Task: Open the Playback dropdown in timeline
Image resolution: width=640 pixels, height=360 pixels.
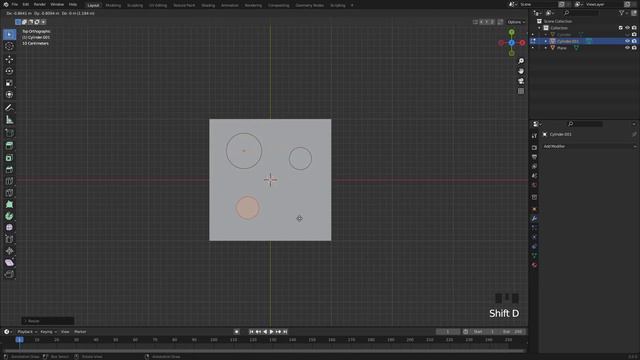Action: (x=27, y=332)
